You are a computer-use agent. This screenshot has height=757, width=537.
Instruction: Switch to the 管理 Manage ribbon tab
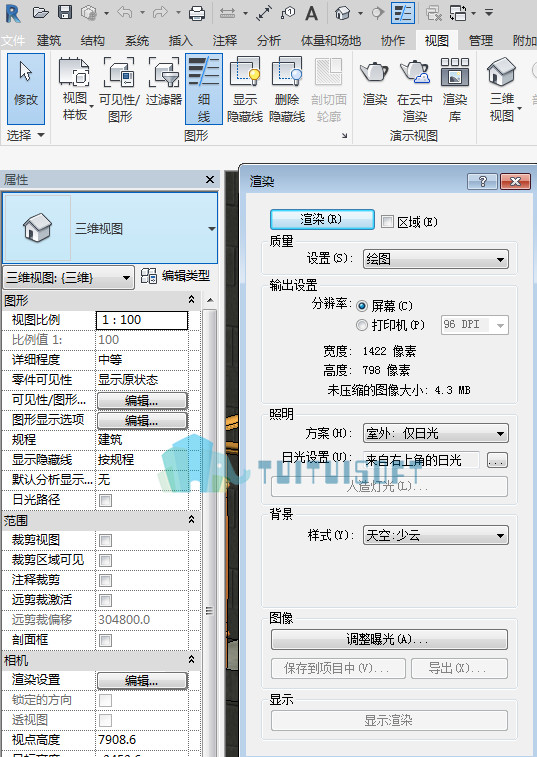click(480, 41)
